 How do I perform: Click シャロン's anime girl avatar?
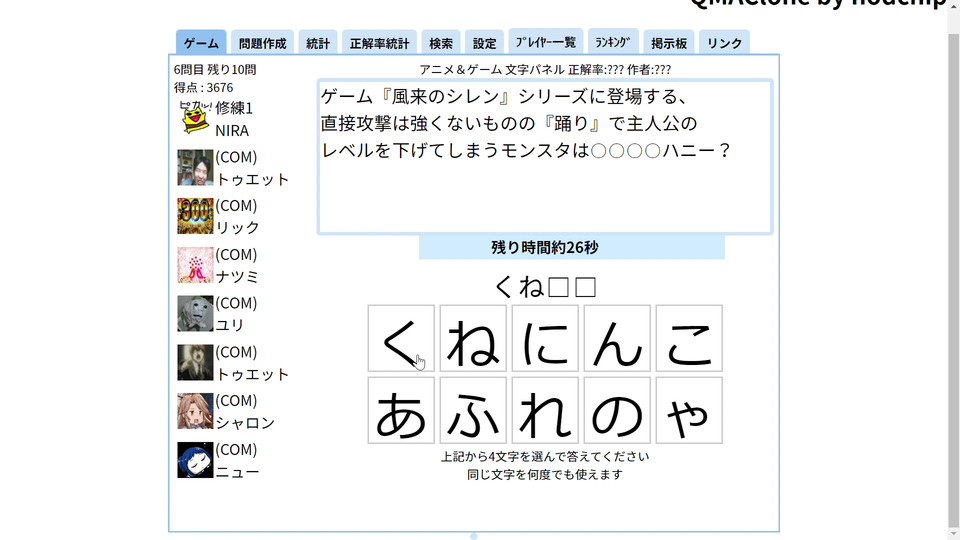coord(195,411)
